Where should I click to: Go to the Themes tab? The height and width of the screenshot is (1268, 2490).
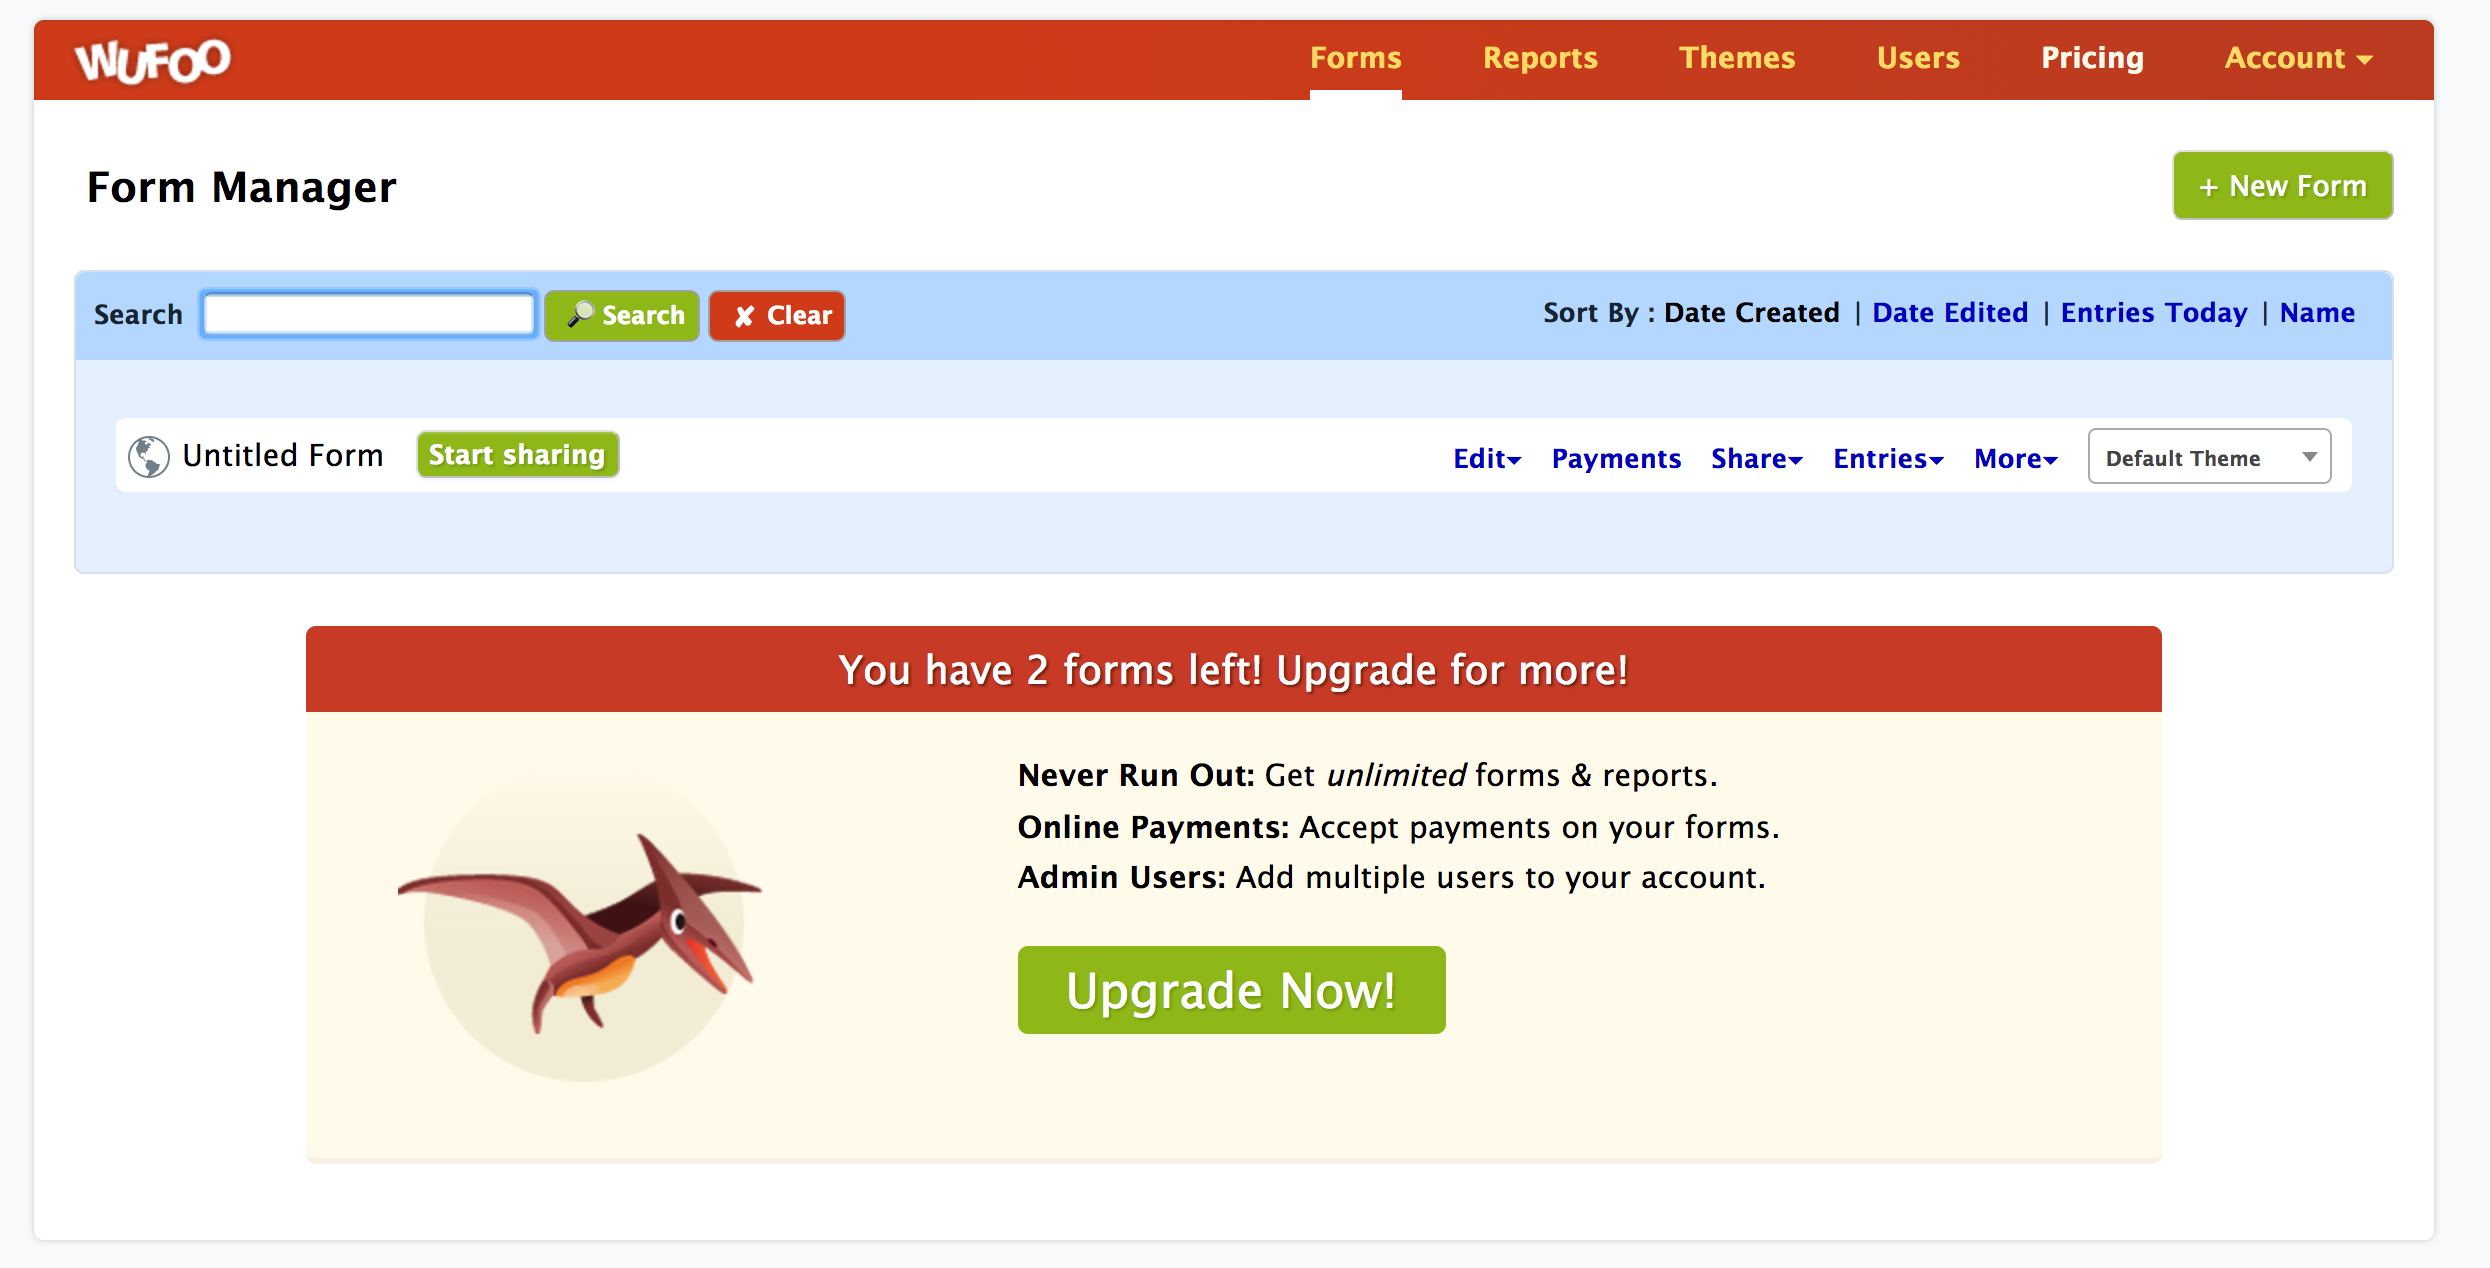coord(1737,58)
